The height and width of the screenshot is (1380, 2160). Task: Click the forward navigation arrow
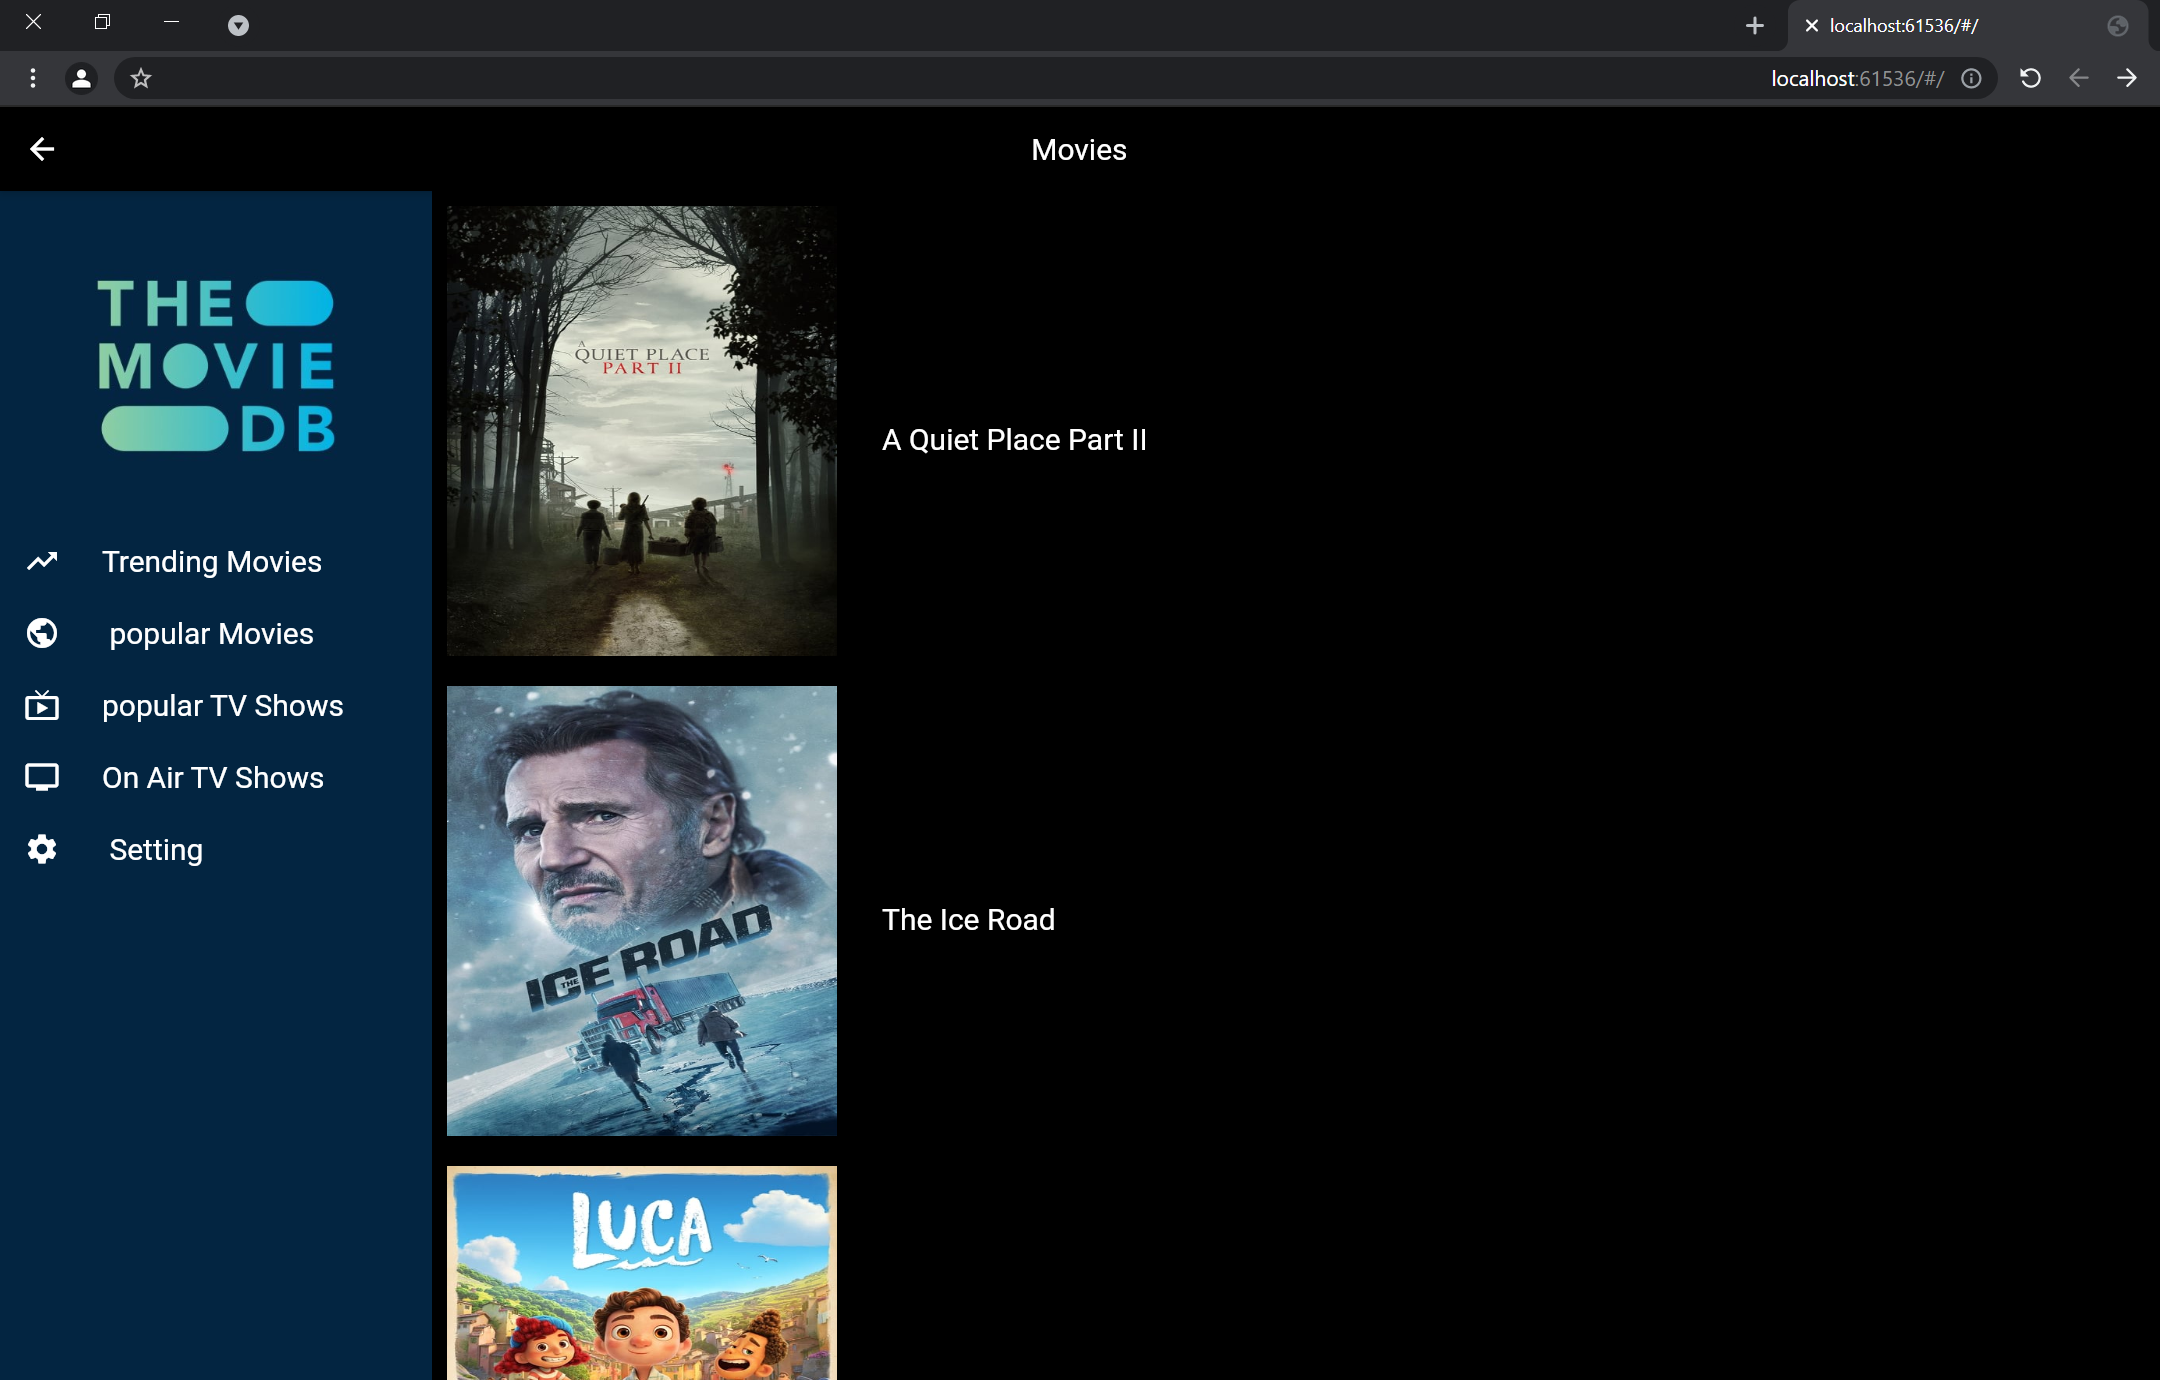(2126, 78)
